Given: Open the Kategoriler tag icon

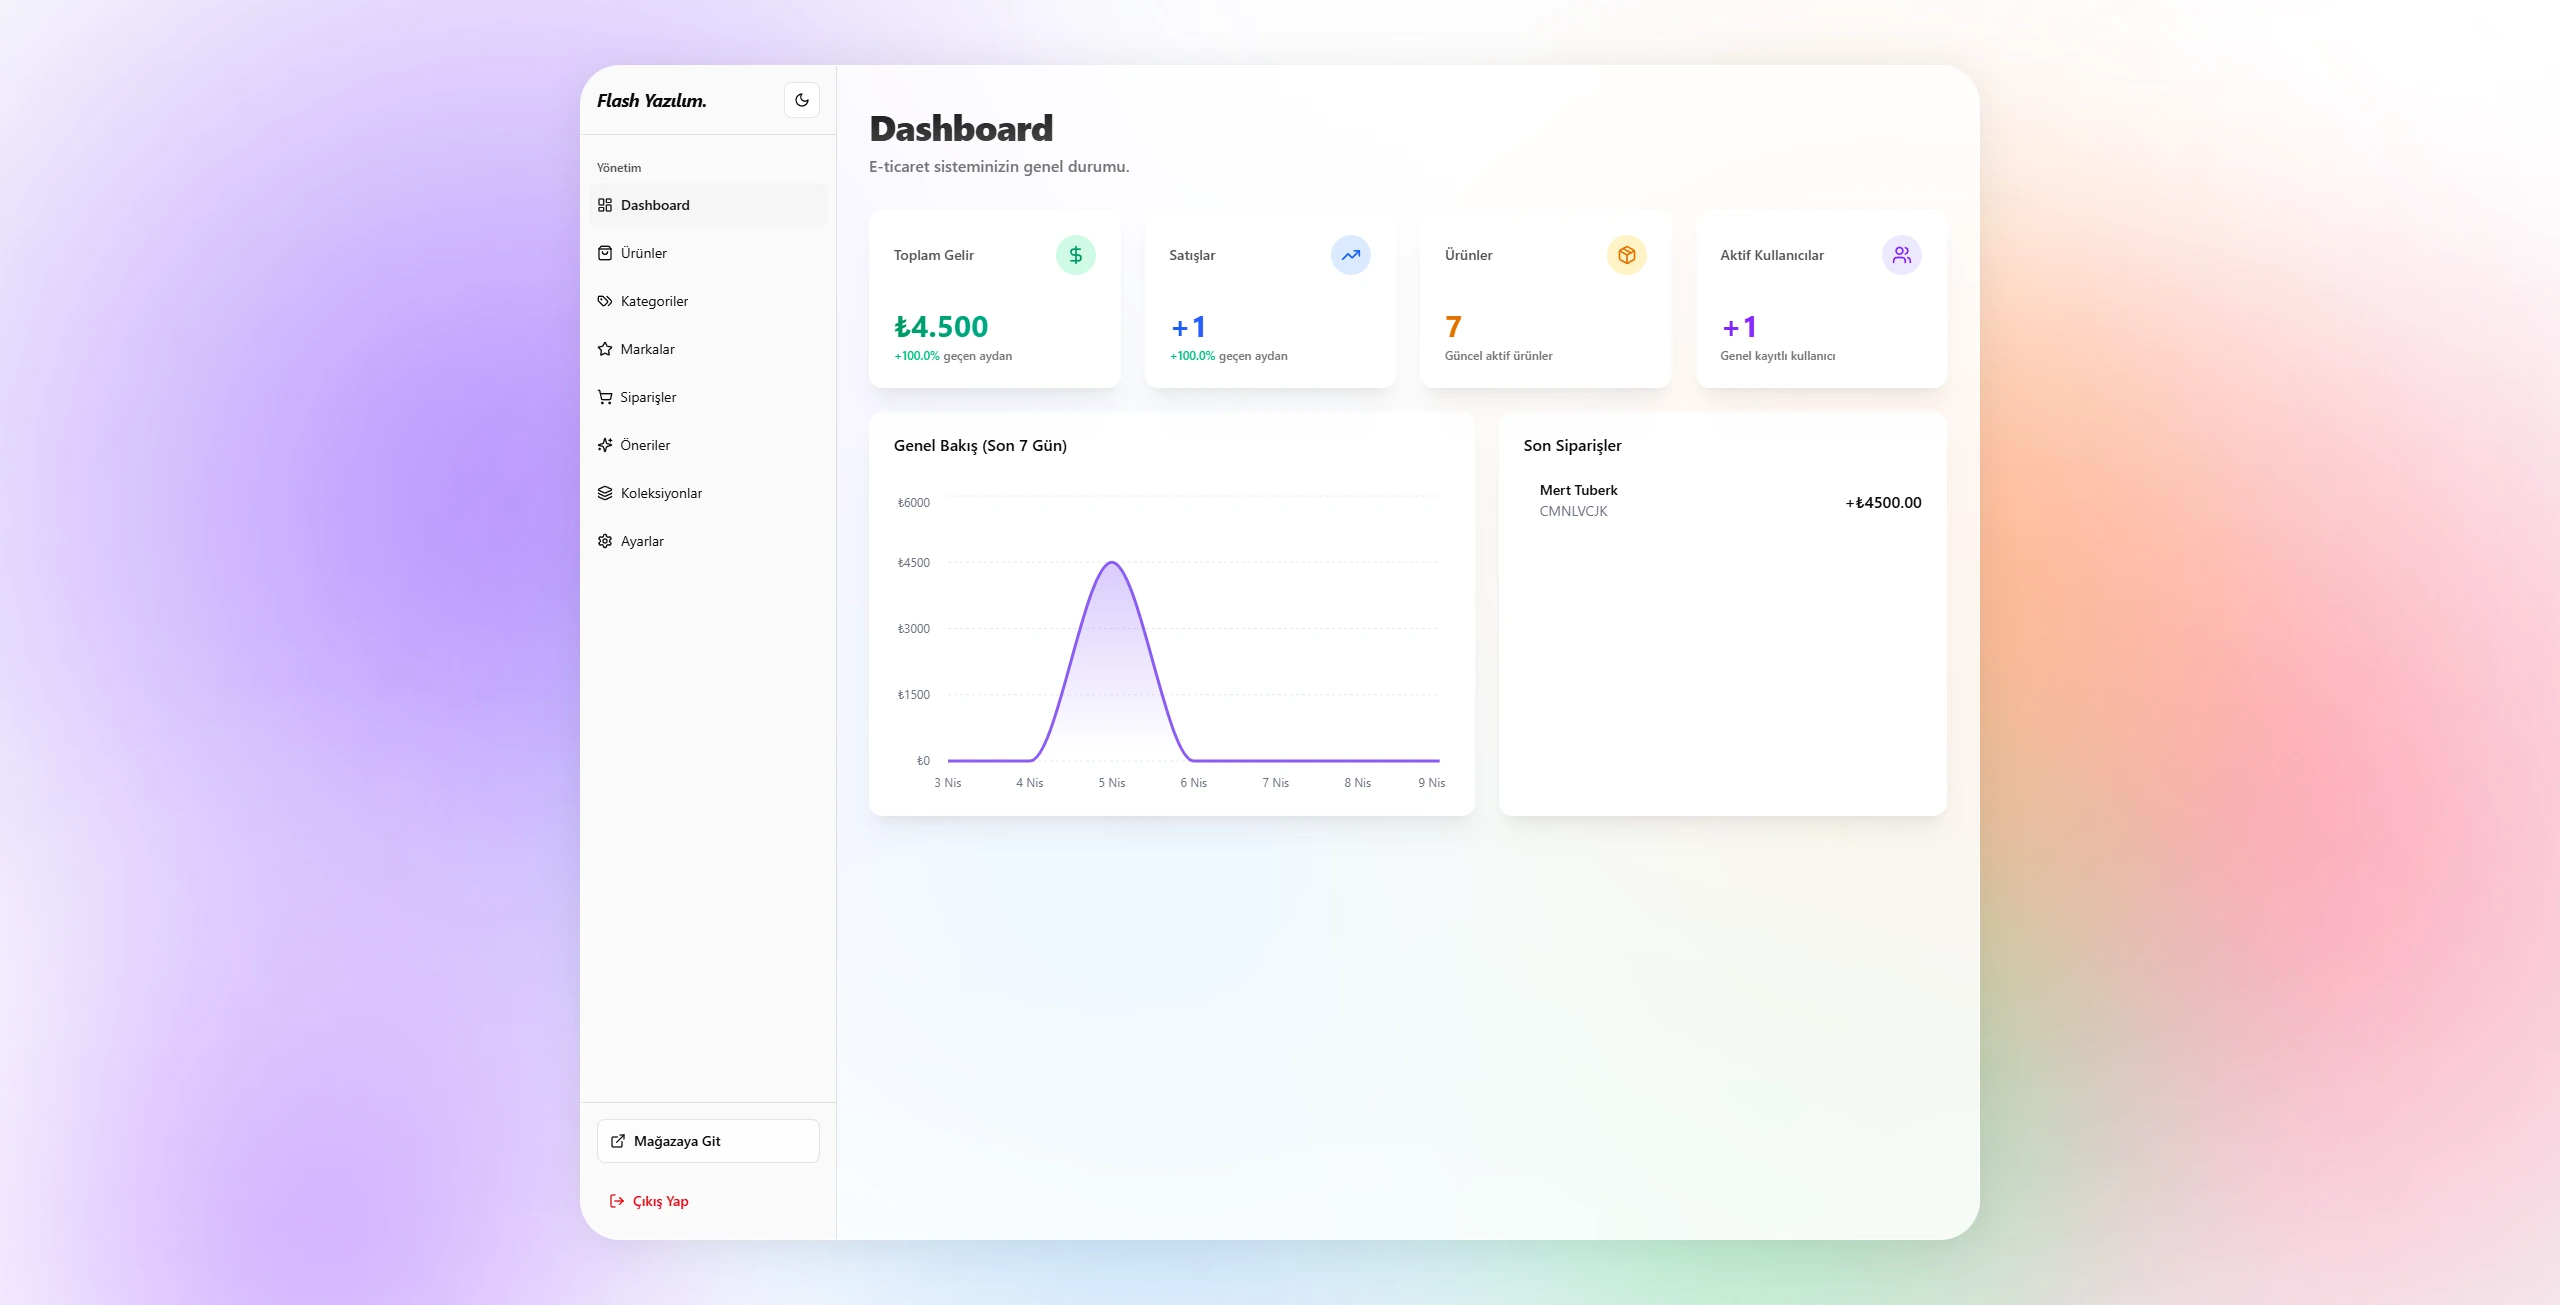Looking at the screenshot, I should (x=605, y=301).
